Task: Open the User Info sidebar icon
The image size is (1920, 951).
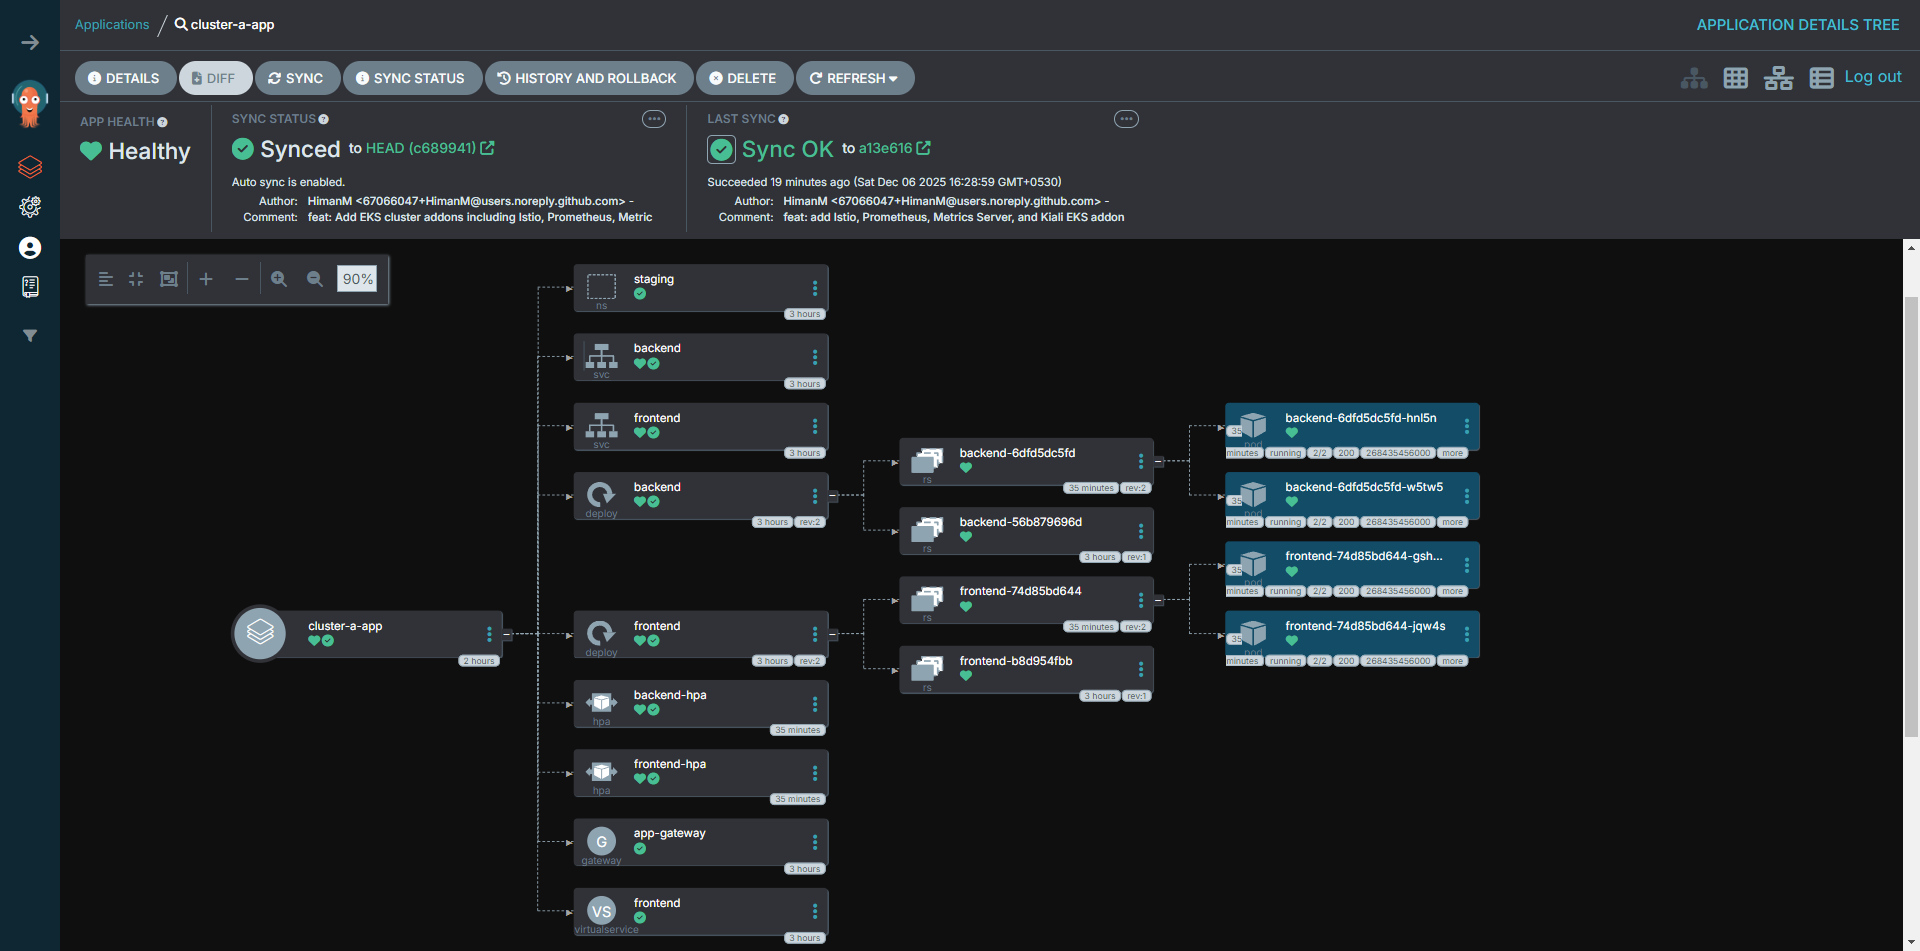Action: click(30, 248)
